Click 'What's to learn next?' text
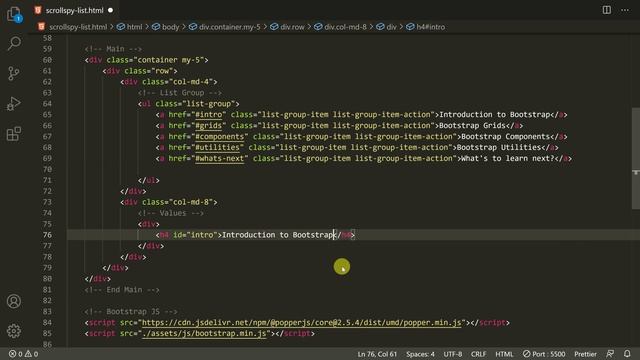The image size is (640, 360). pyautogui.click(x=508, y=158)
